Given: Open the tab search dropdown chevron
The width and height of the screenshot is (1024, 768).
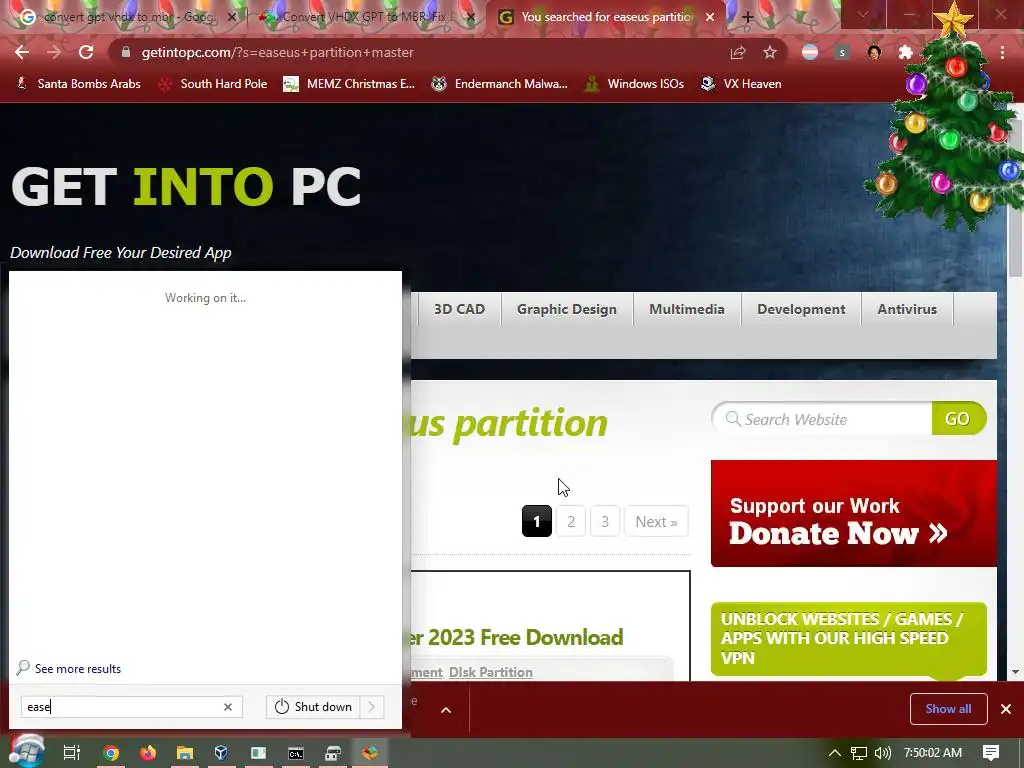Looking at the screenshot, I should pyautogui.click(x=863, y=14).
